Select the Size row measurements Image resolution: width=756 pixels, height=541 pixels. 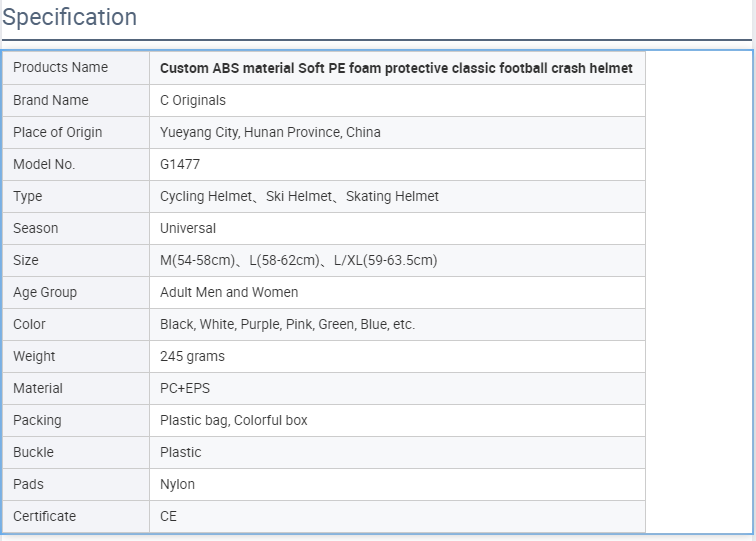point(298,260)
